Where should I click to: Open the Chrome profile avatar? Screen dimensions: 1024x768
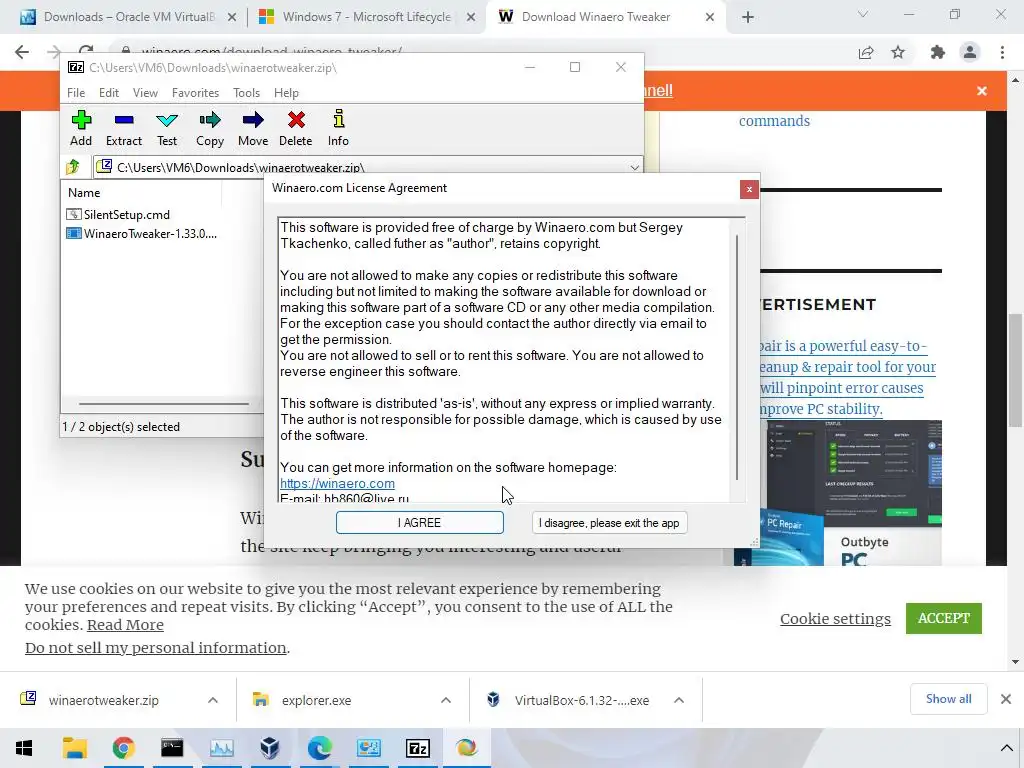(x=970, y=52)
